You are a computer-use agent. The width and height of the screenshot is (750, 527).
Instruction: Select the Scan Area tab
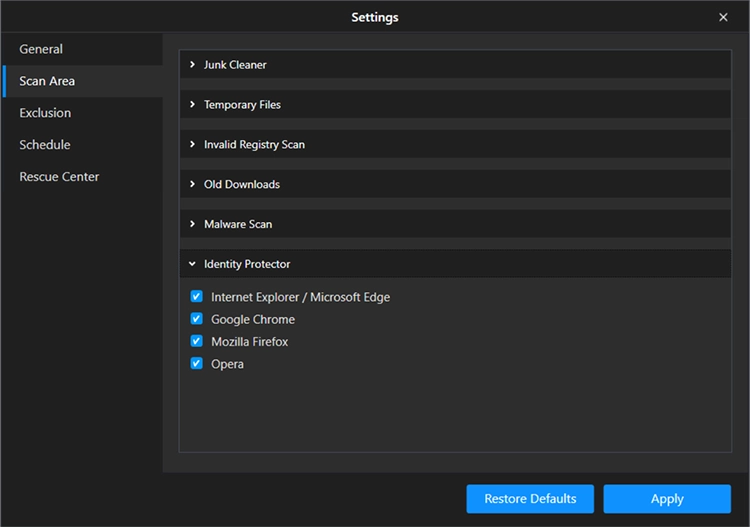click(47, 81)
